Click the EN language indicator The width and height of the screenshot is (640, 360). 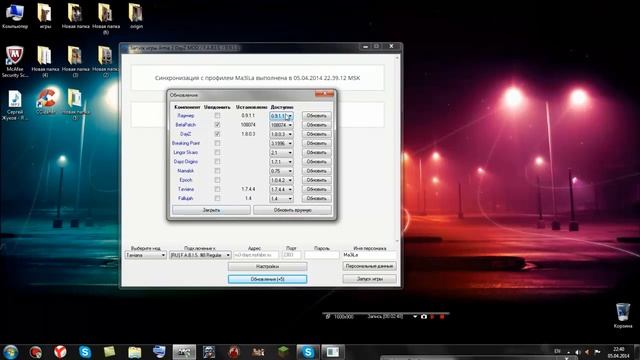click(557, 351)
